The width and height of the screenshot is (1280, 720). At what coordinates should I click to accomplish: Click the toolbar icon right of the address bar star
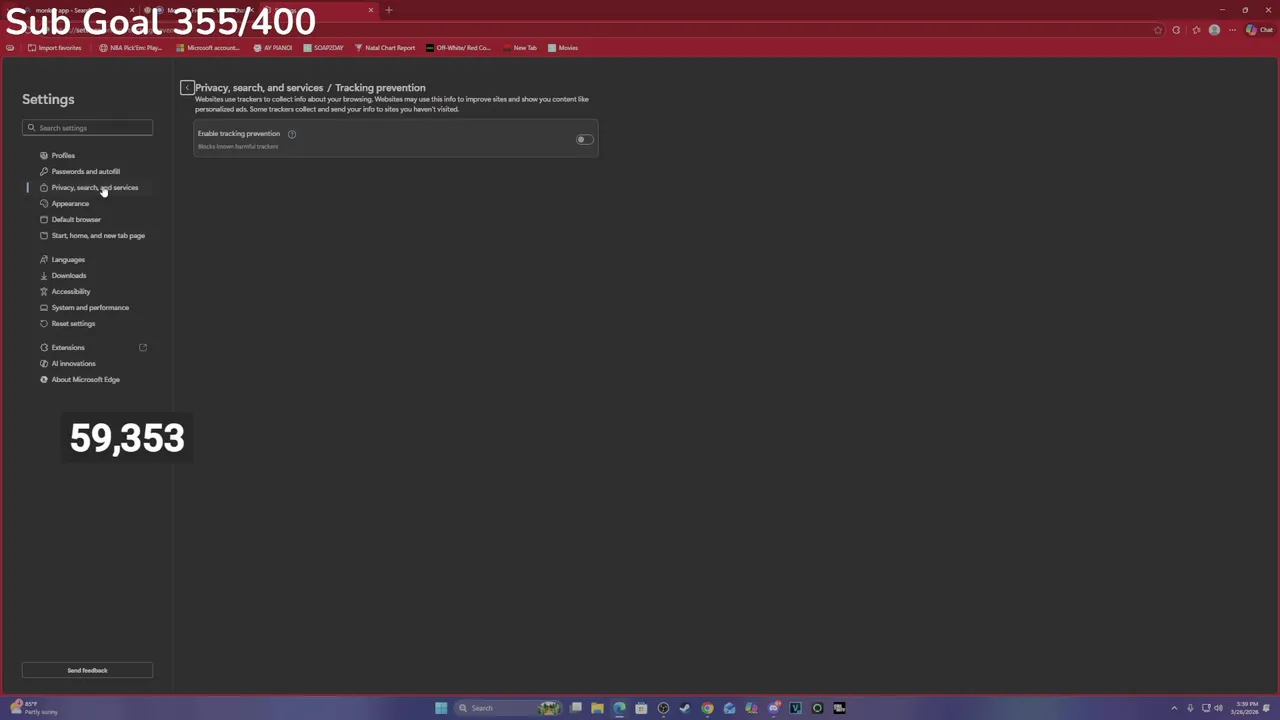point(1176,30)
